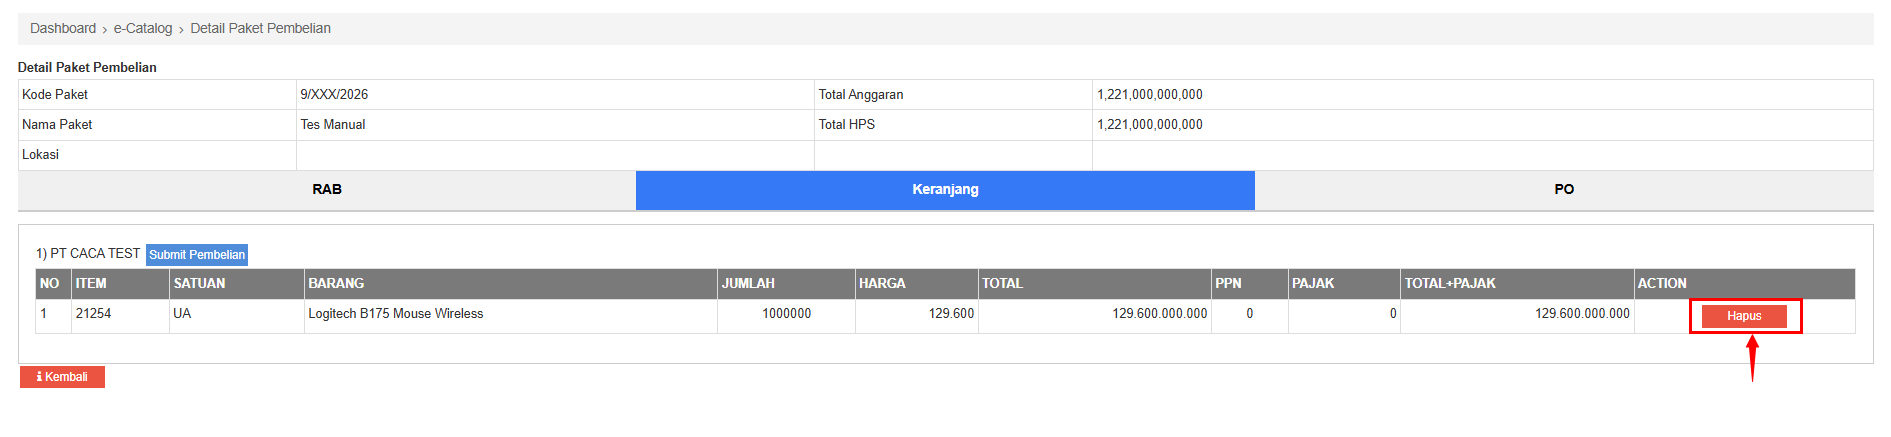The image size is (1891, 437).
Task: Switch to the RAB tab
Action: tap(327, 190)
